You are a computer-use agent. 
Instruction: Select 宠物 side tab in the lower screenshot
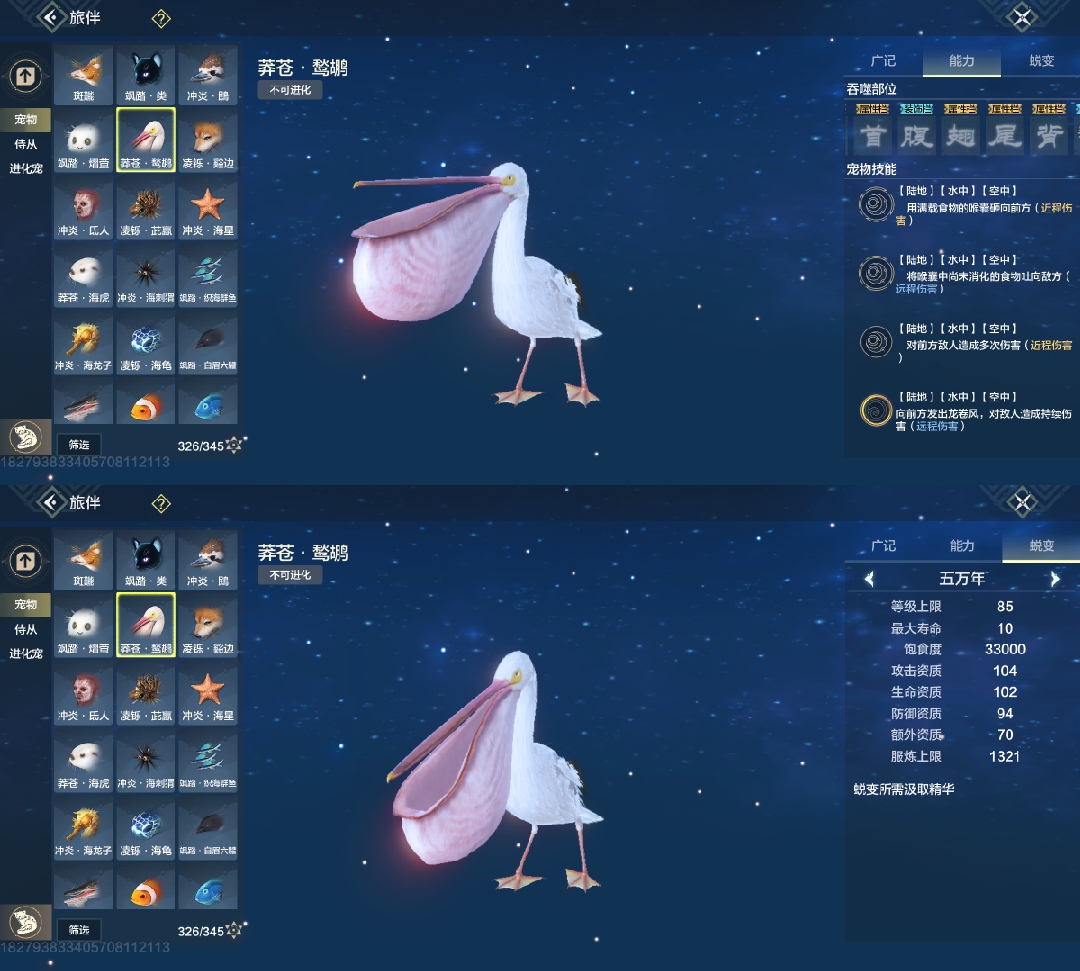[x=25, y=604]
